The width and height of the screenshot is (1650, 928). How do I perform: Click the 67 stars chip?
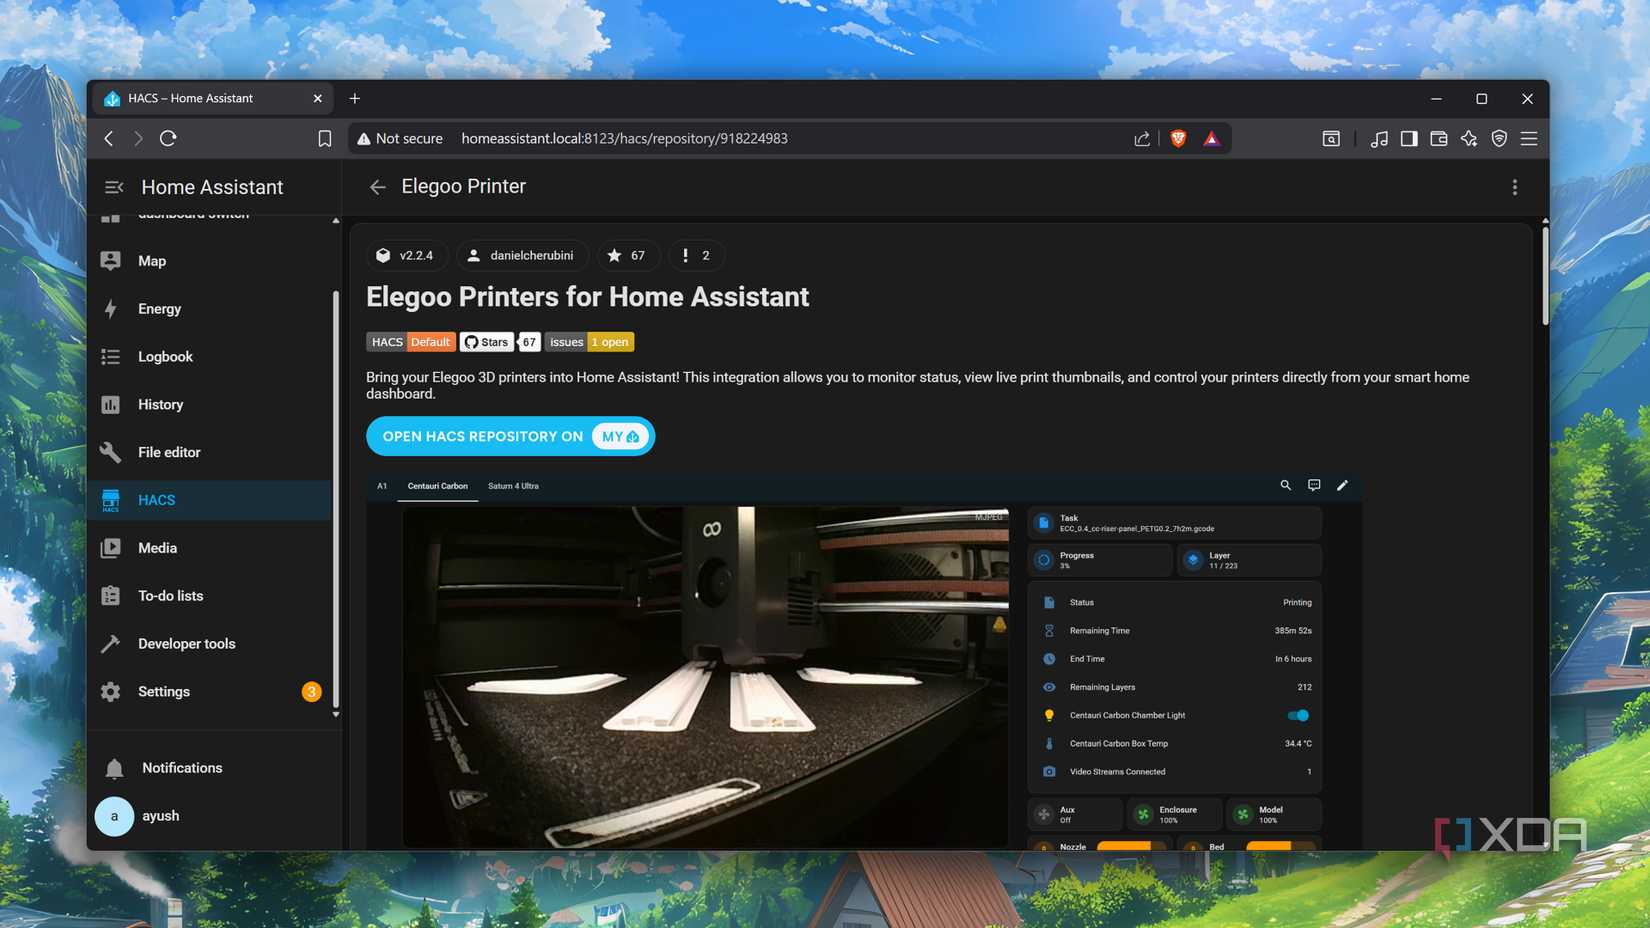tap(627, 255)
